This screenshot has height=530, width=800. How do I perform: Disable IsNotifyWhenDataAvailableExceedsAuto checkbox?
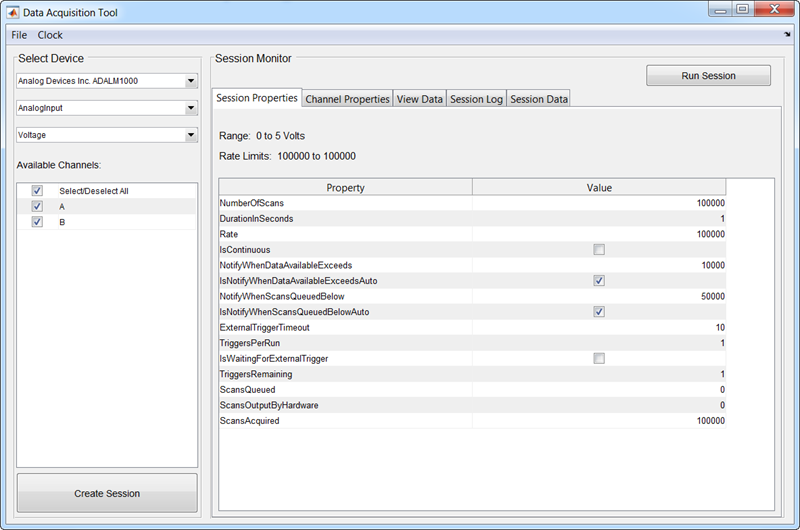pos(599,281)
